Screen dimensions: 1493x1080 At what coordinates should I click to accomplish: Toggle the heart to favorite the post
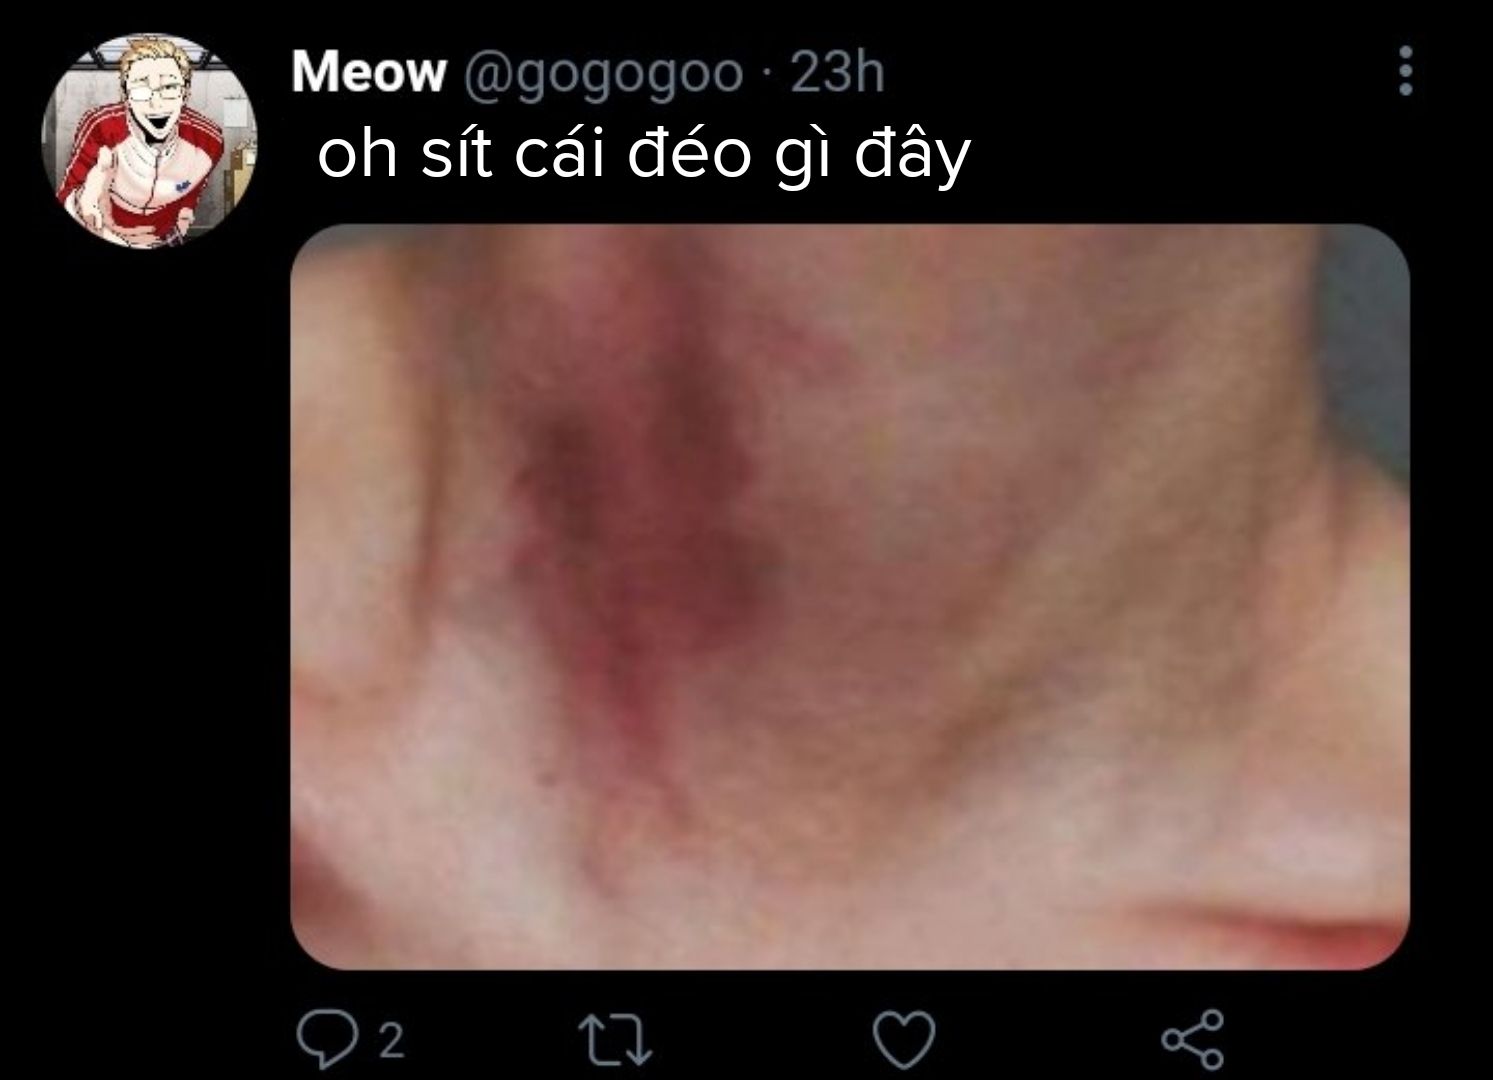[x=904, y=1041]
